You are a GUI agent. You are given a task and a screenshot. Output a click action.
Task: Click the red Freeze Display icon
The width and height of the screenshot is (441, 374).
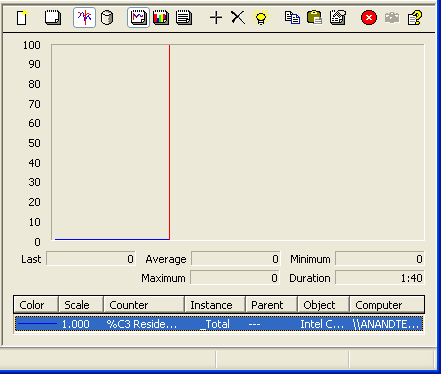tap(369, 17)
